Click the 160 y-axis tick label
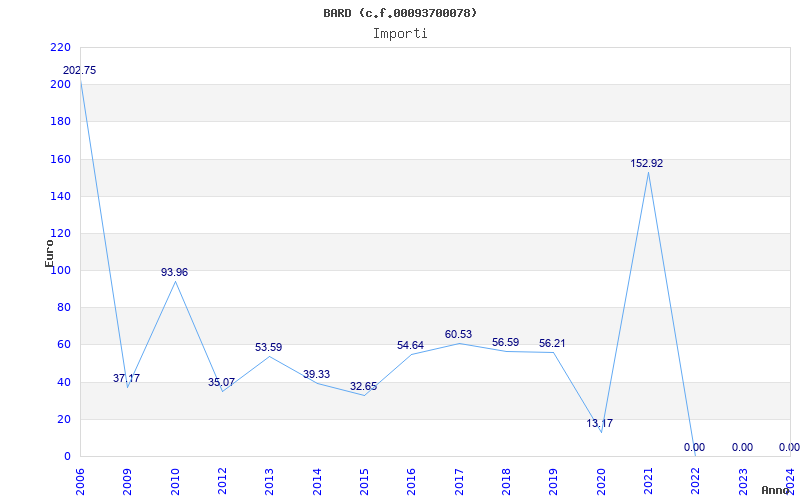Viewport: 800px width, 500px height. (60, 159)
